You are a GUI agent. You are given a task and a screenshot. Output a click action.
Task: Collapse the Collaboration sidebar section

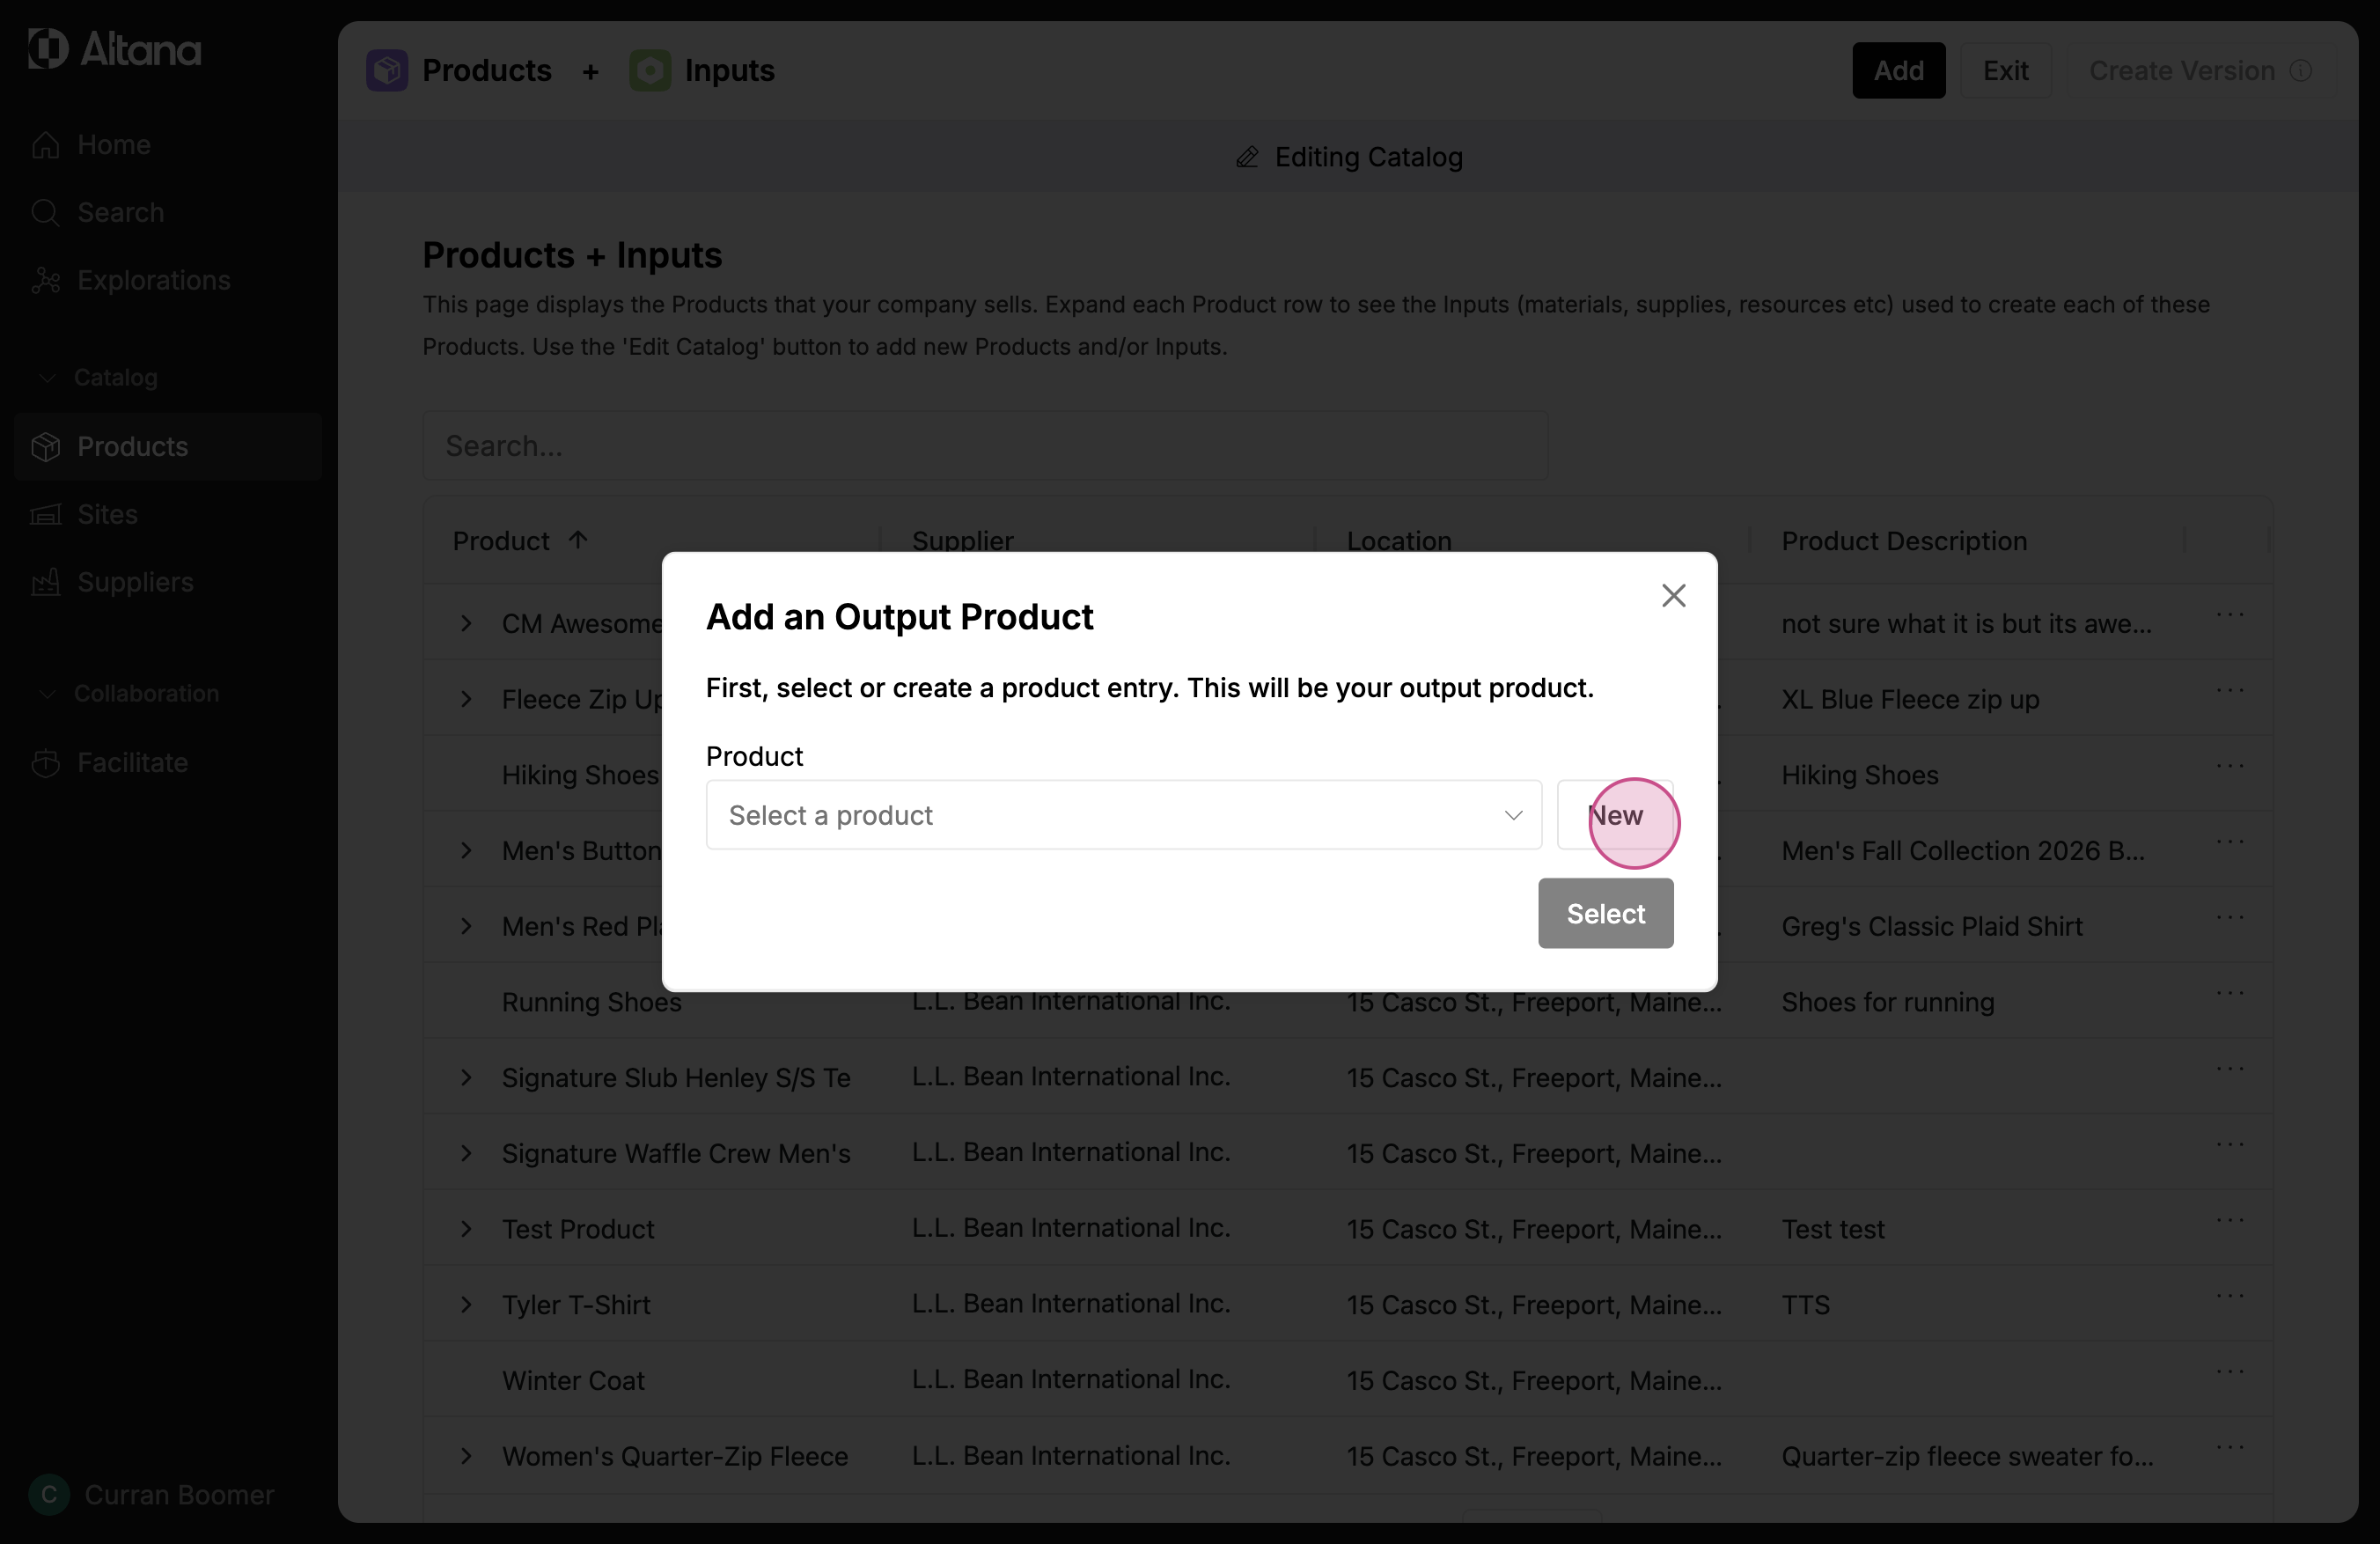point(46,694)
